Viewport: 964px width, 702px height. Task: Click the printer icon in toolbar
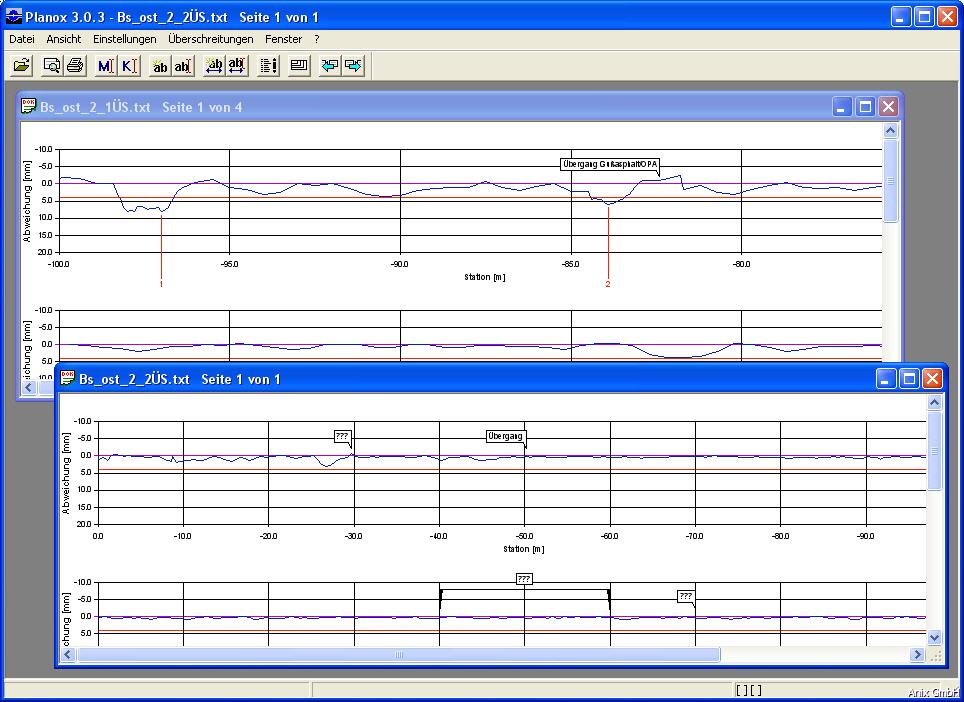coord(75,66)
